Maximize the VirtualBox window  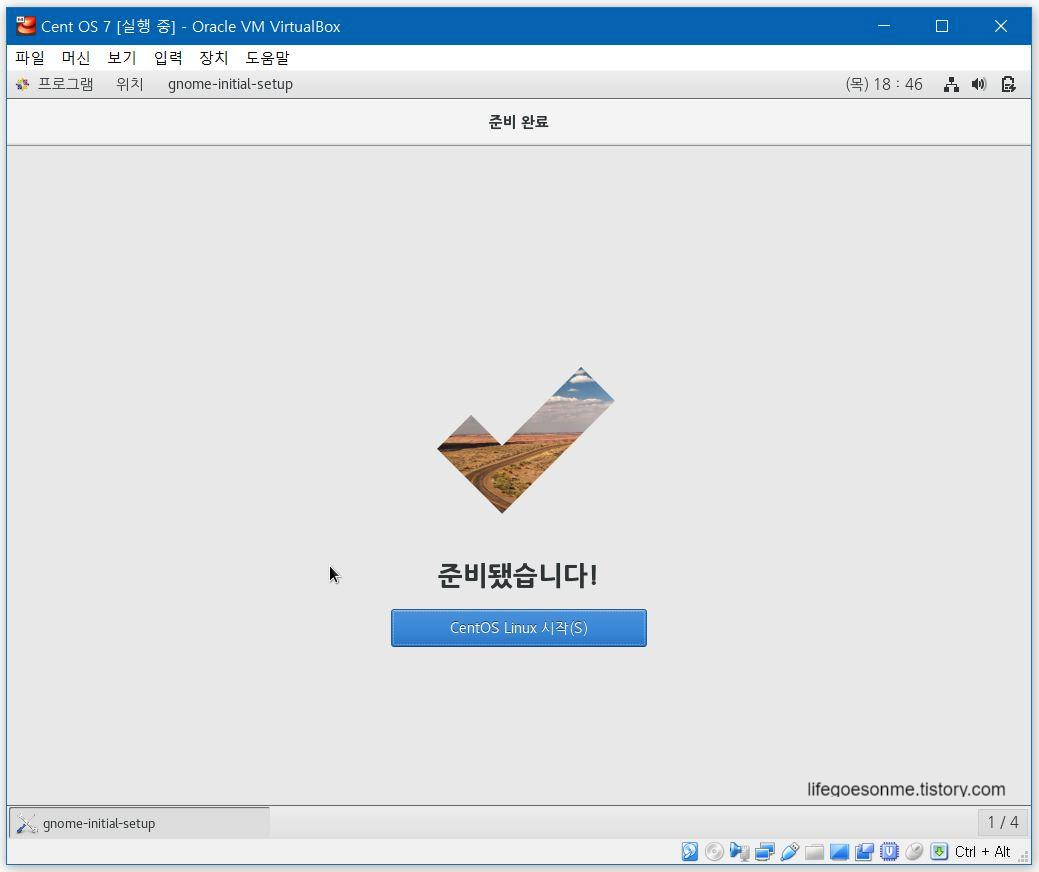coord(942,26)
